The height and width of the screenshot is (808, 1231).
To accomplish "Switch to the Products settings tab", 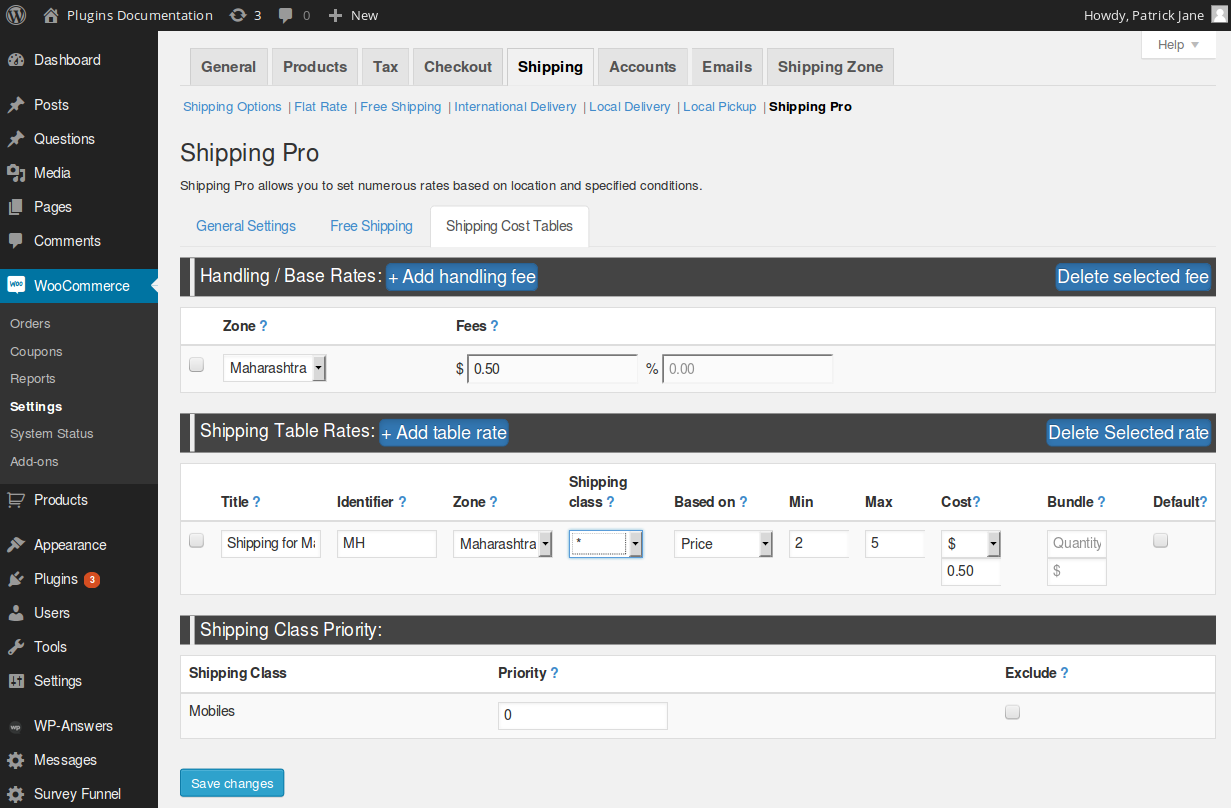I will click(315, 67).
